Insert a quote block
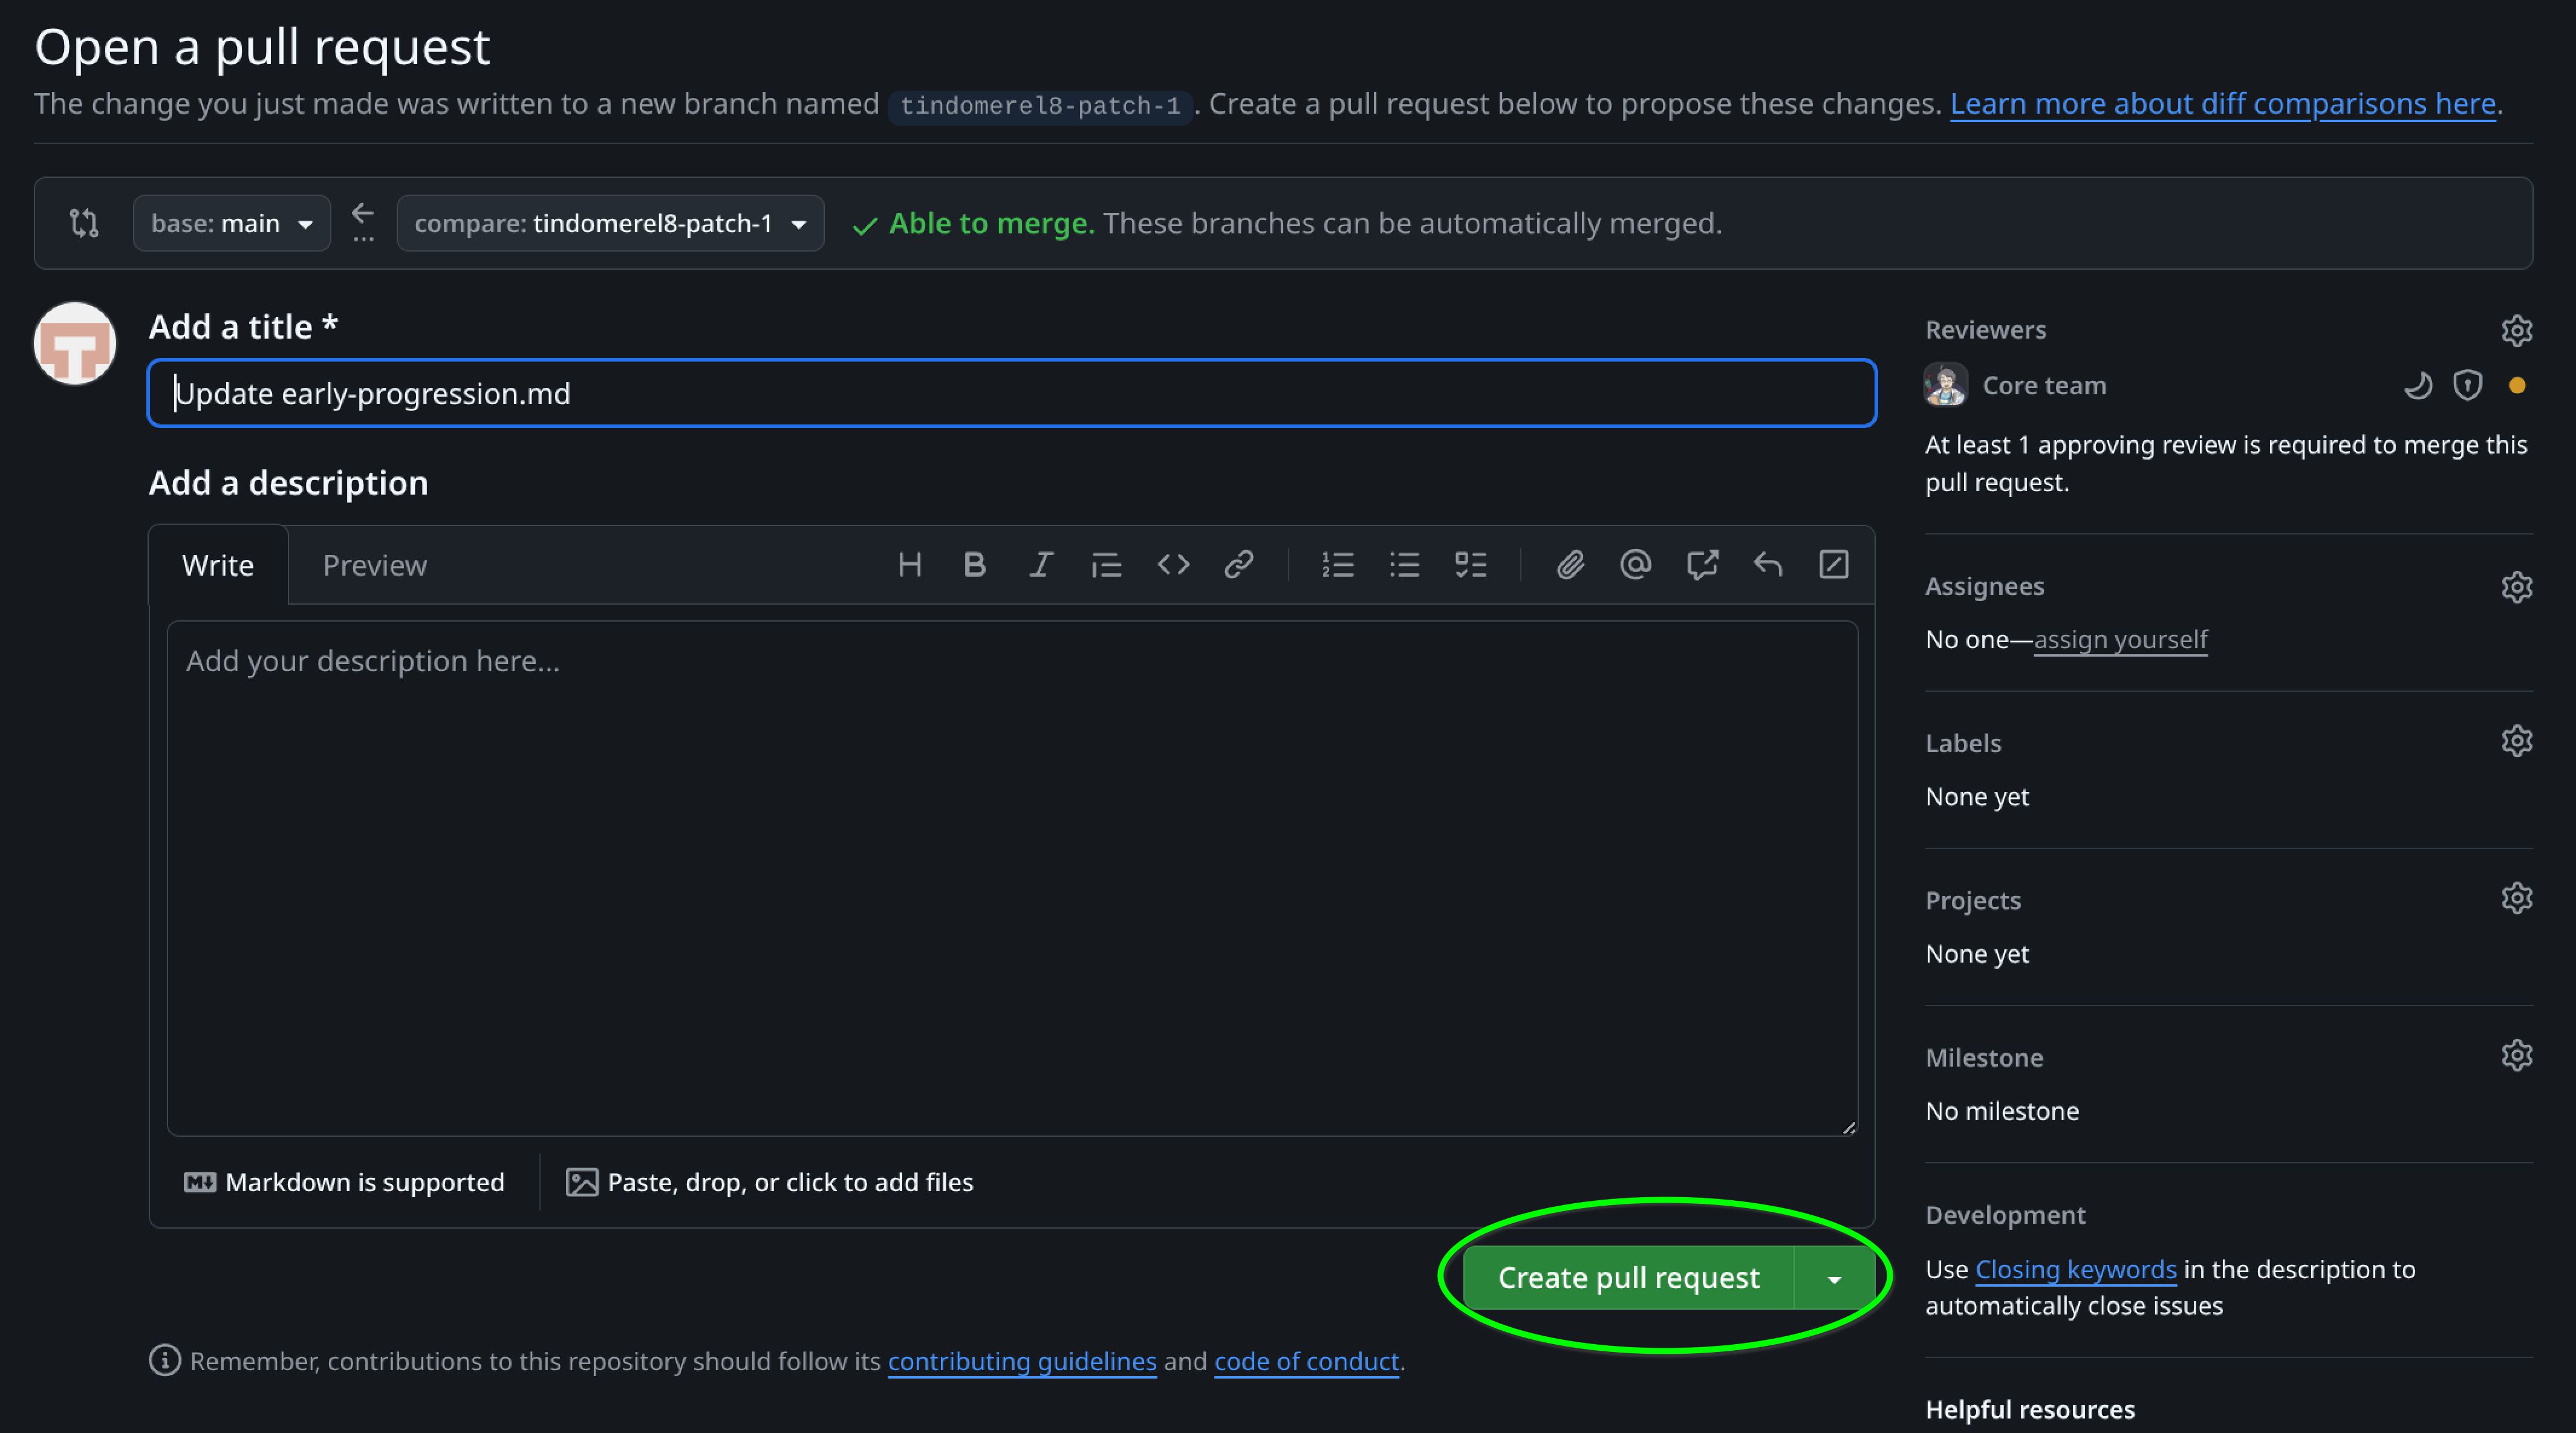This screenshot has width=2576, height=1433. 1107,565
